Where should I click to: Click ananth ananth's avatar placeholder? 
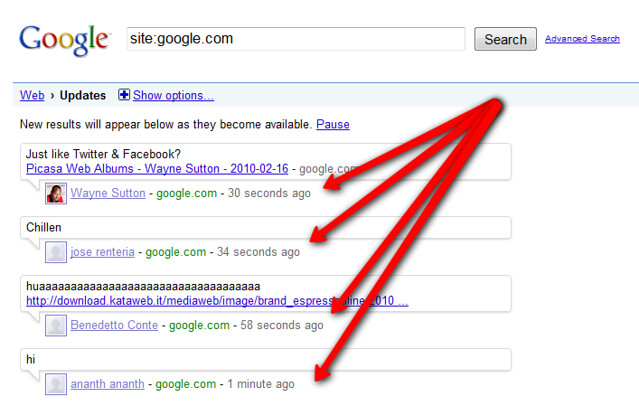(x=56, y=384)
